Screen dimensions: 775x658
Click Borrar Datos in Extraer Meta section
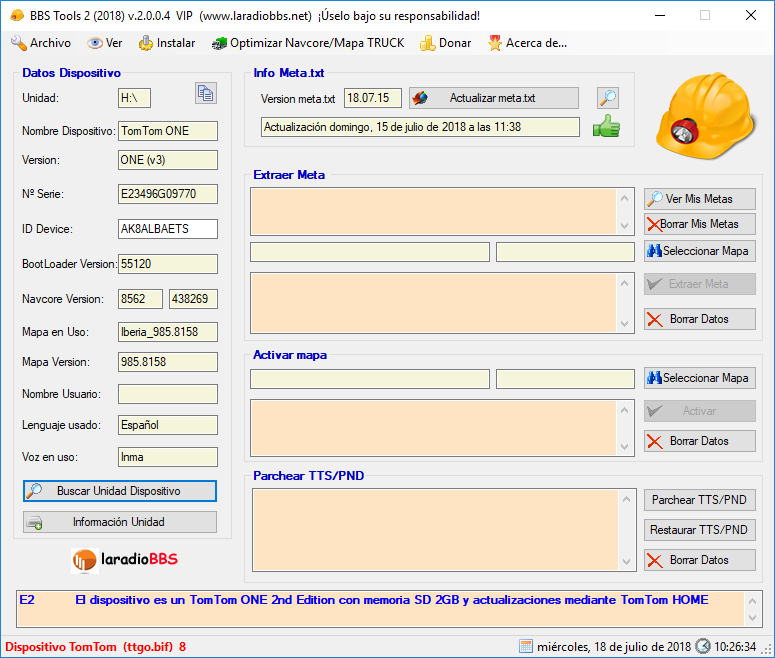699,319
